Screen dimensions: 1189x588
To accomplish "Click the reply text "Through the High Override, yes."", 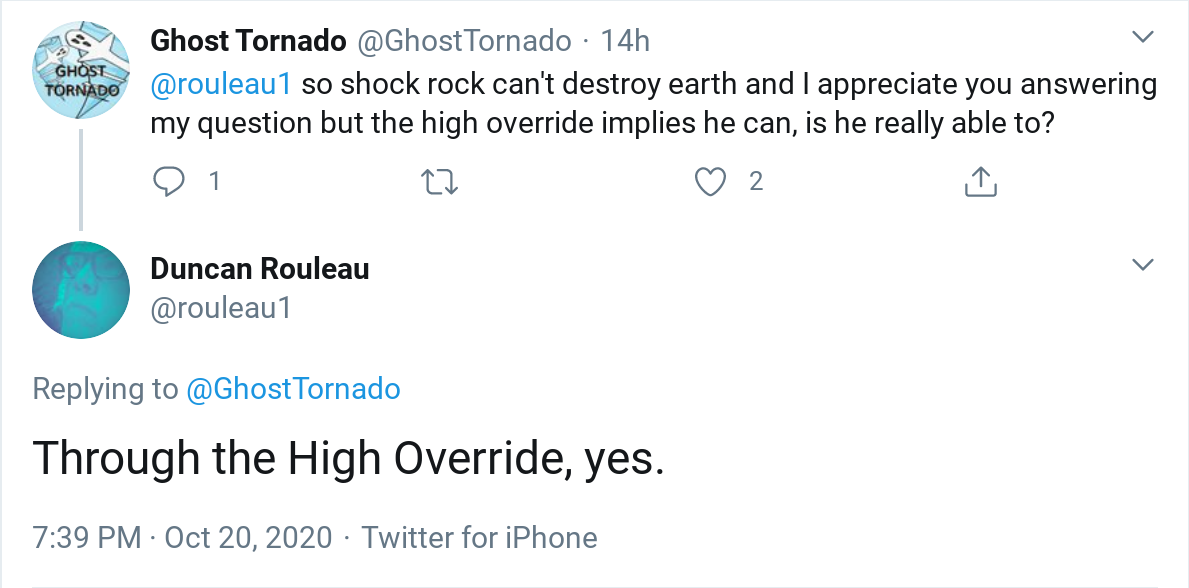I will click(348, 459).
